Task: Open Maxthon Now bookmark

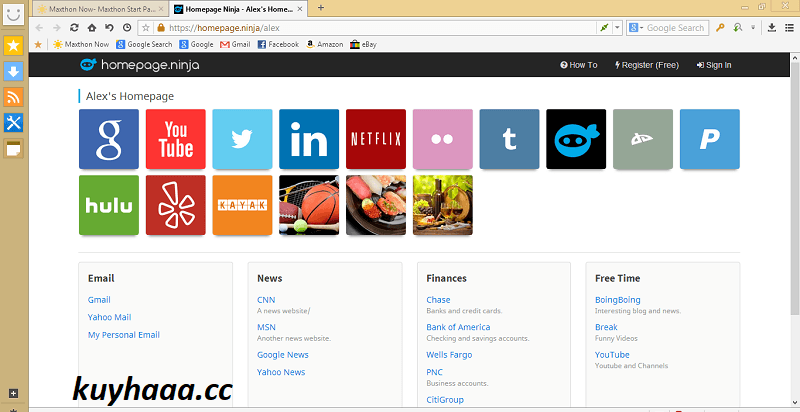Action: point(81,44)
